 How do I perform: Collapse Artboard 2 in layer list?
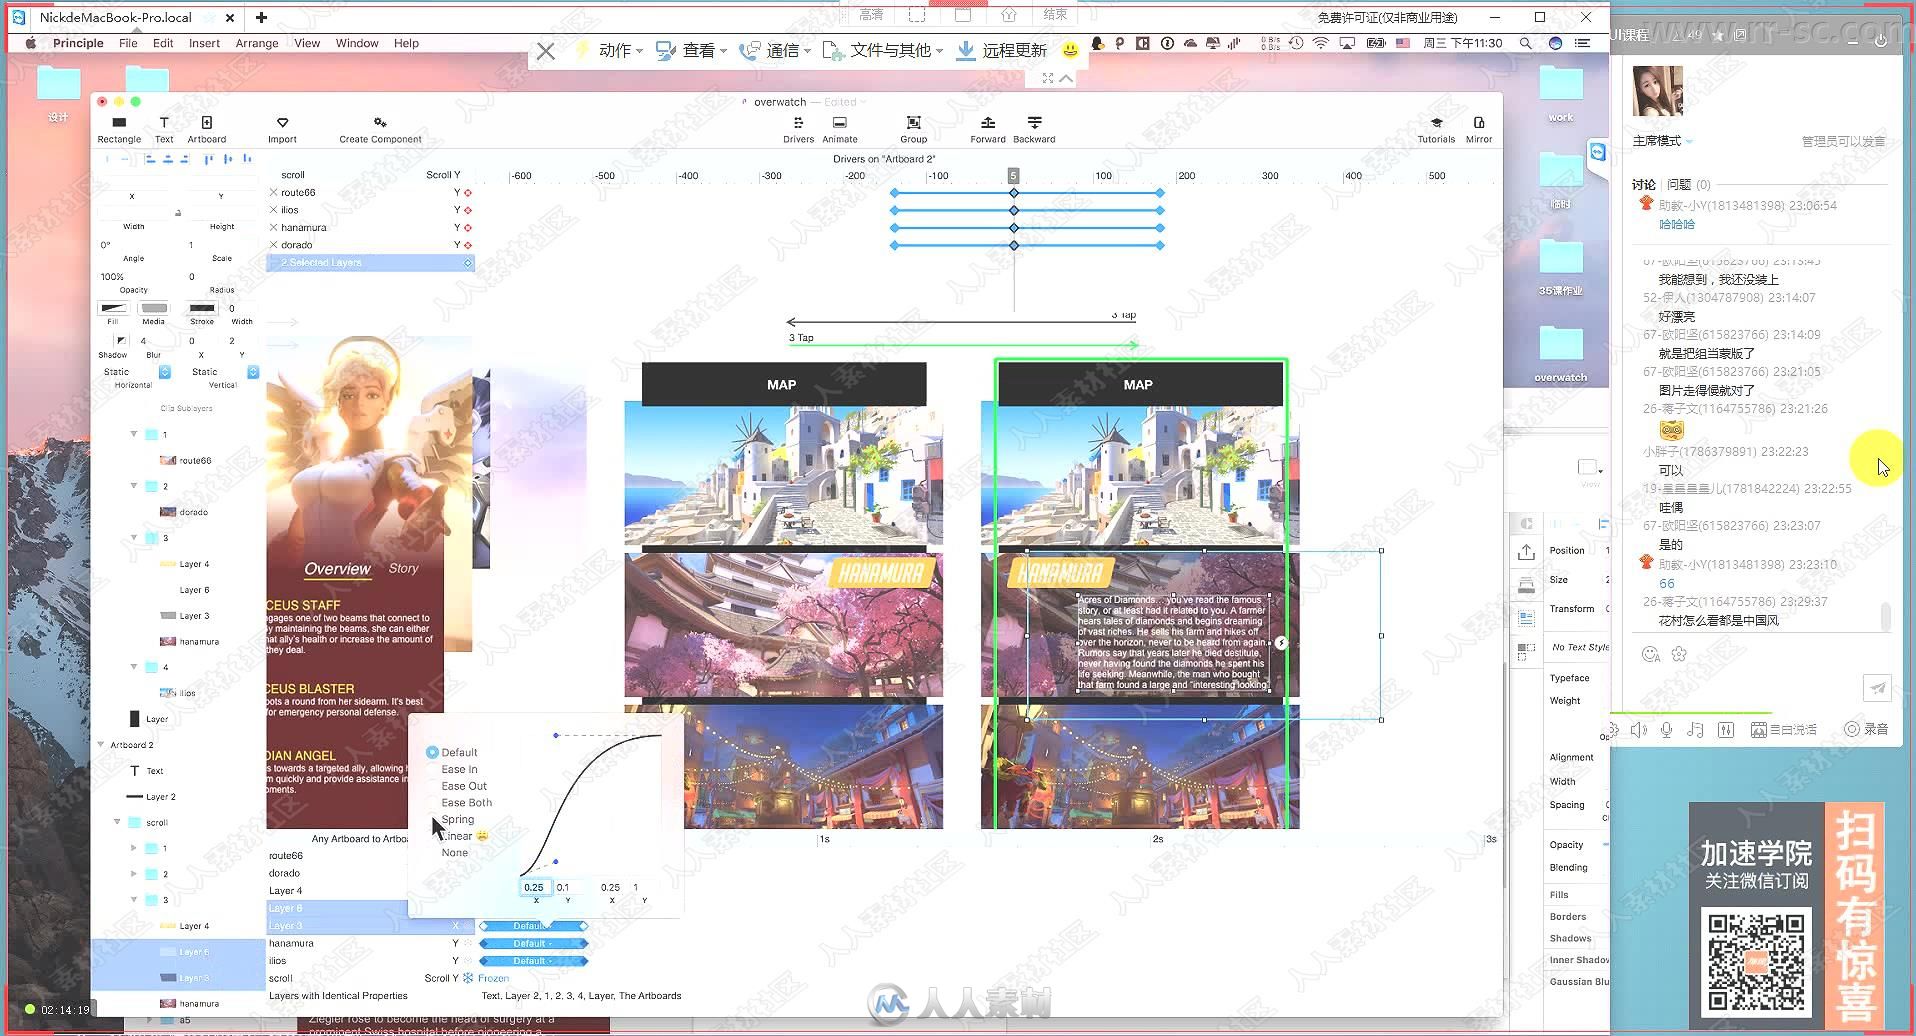[100, 745]
